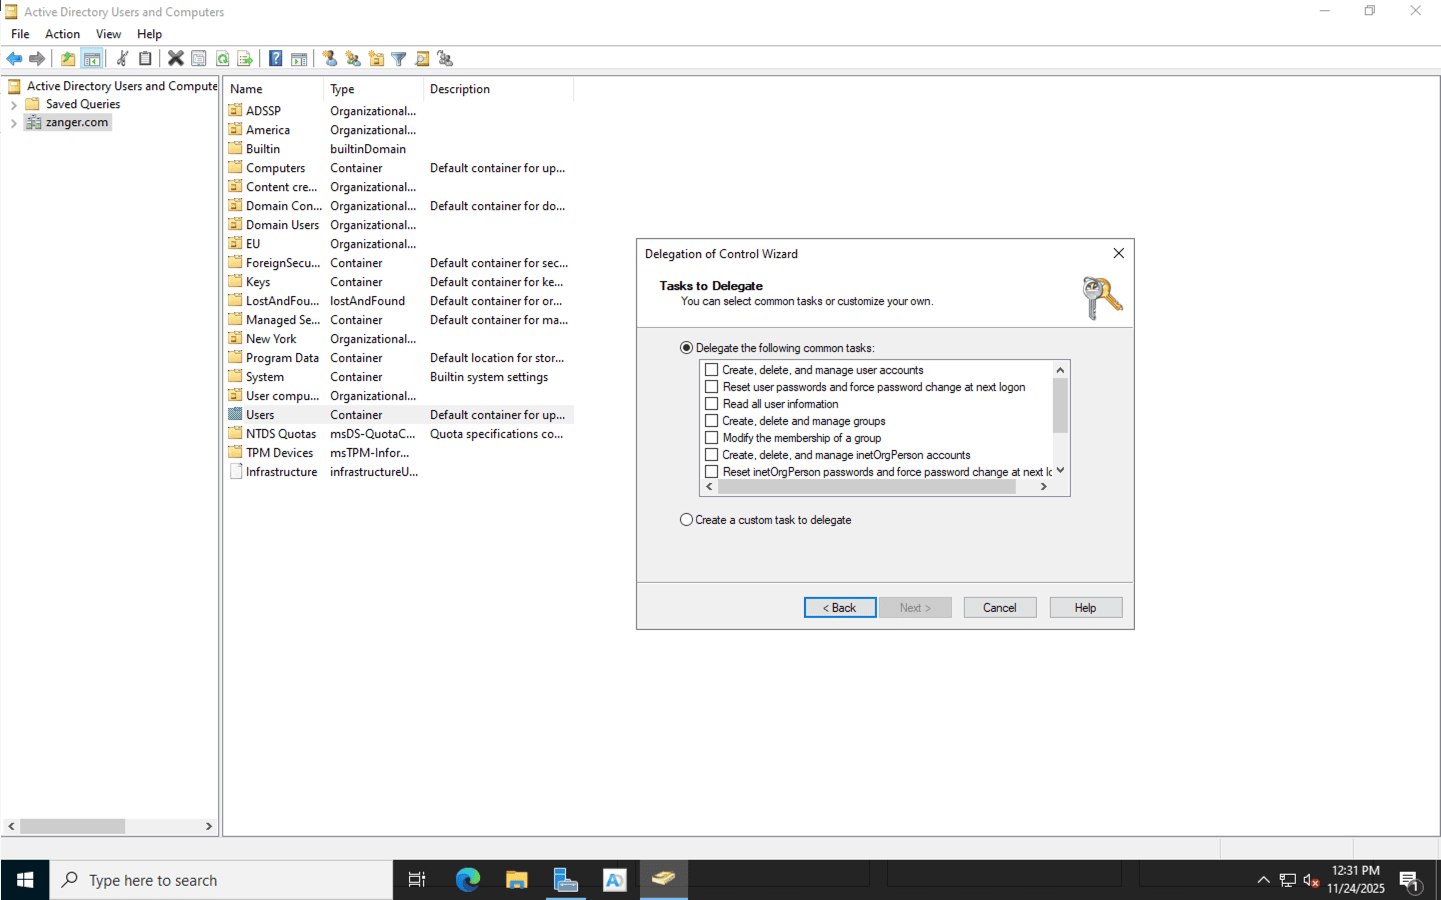The width and height of the screenshot is (1441, 900).
Task: Open the File menu
Action: point(20,34)
